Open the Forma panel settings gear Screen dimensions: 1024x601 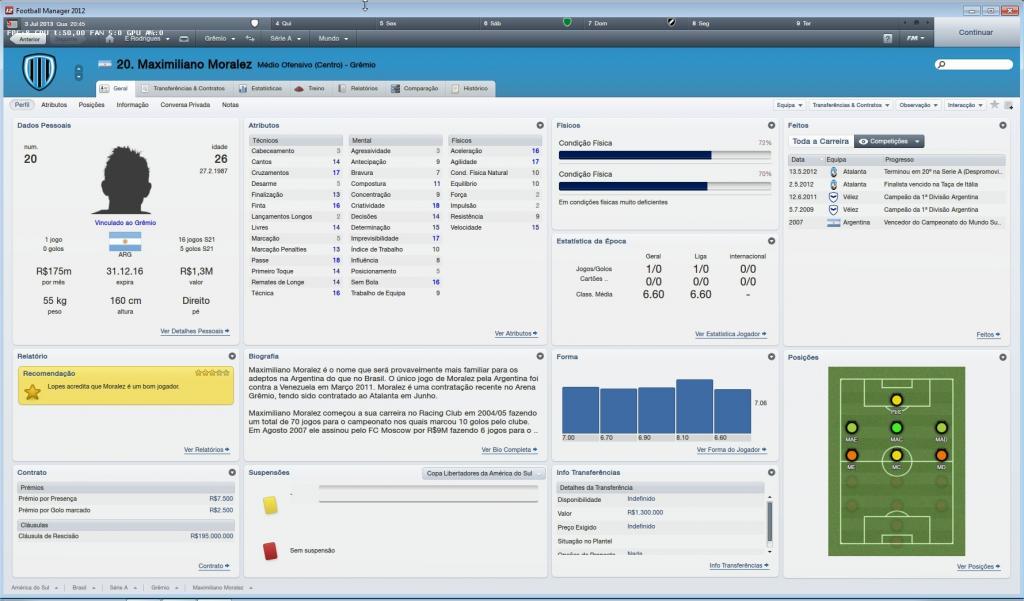click(771, 357)
